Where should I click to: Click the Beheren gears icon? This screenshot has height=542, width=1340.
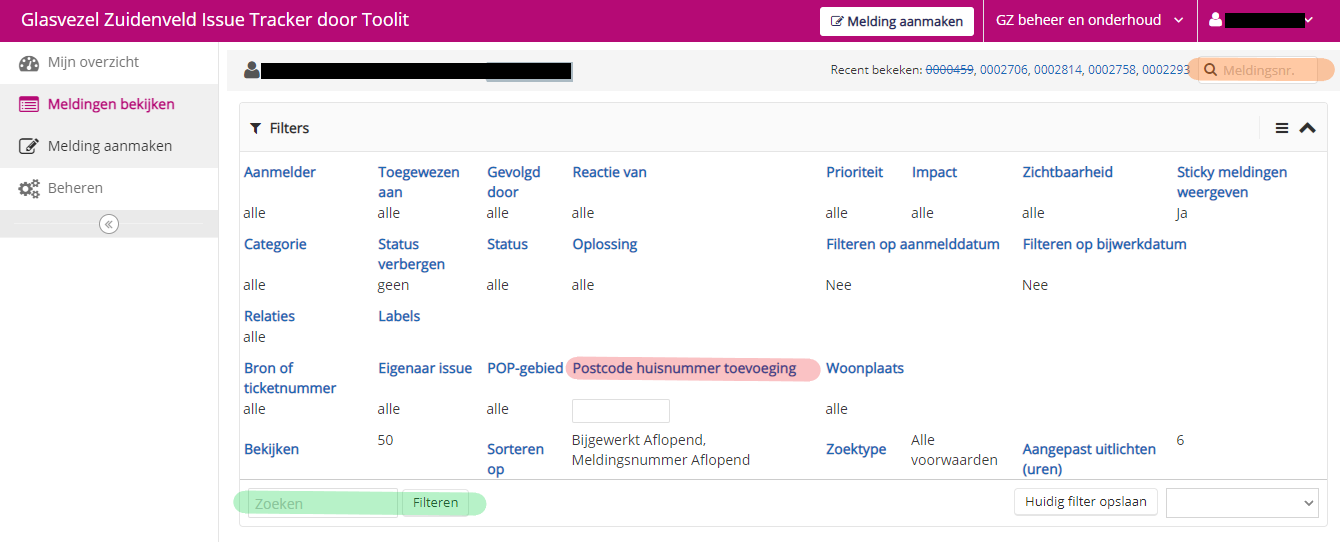tap(29, 189)
